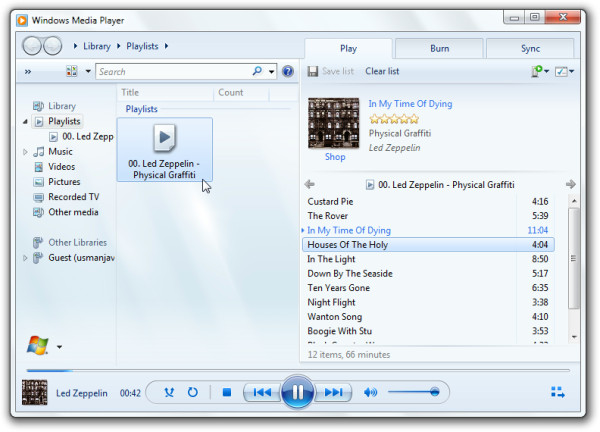This screenshot has width=600, height=432.
Task: Open the view options dropdown arrow
Action: pyautogui.click(x=88, y=71)
